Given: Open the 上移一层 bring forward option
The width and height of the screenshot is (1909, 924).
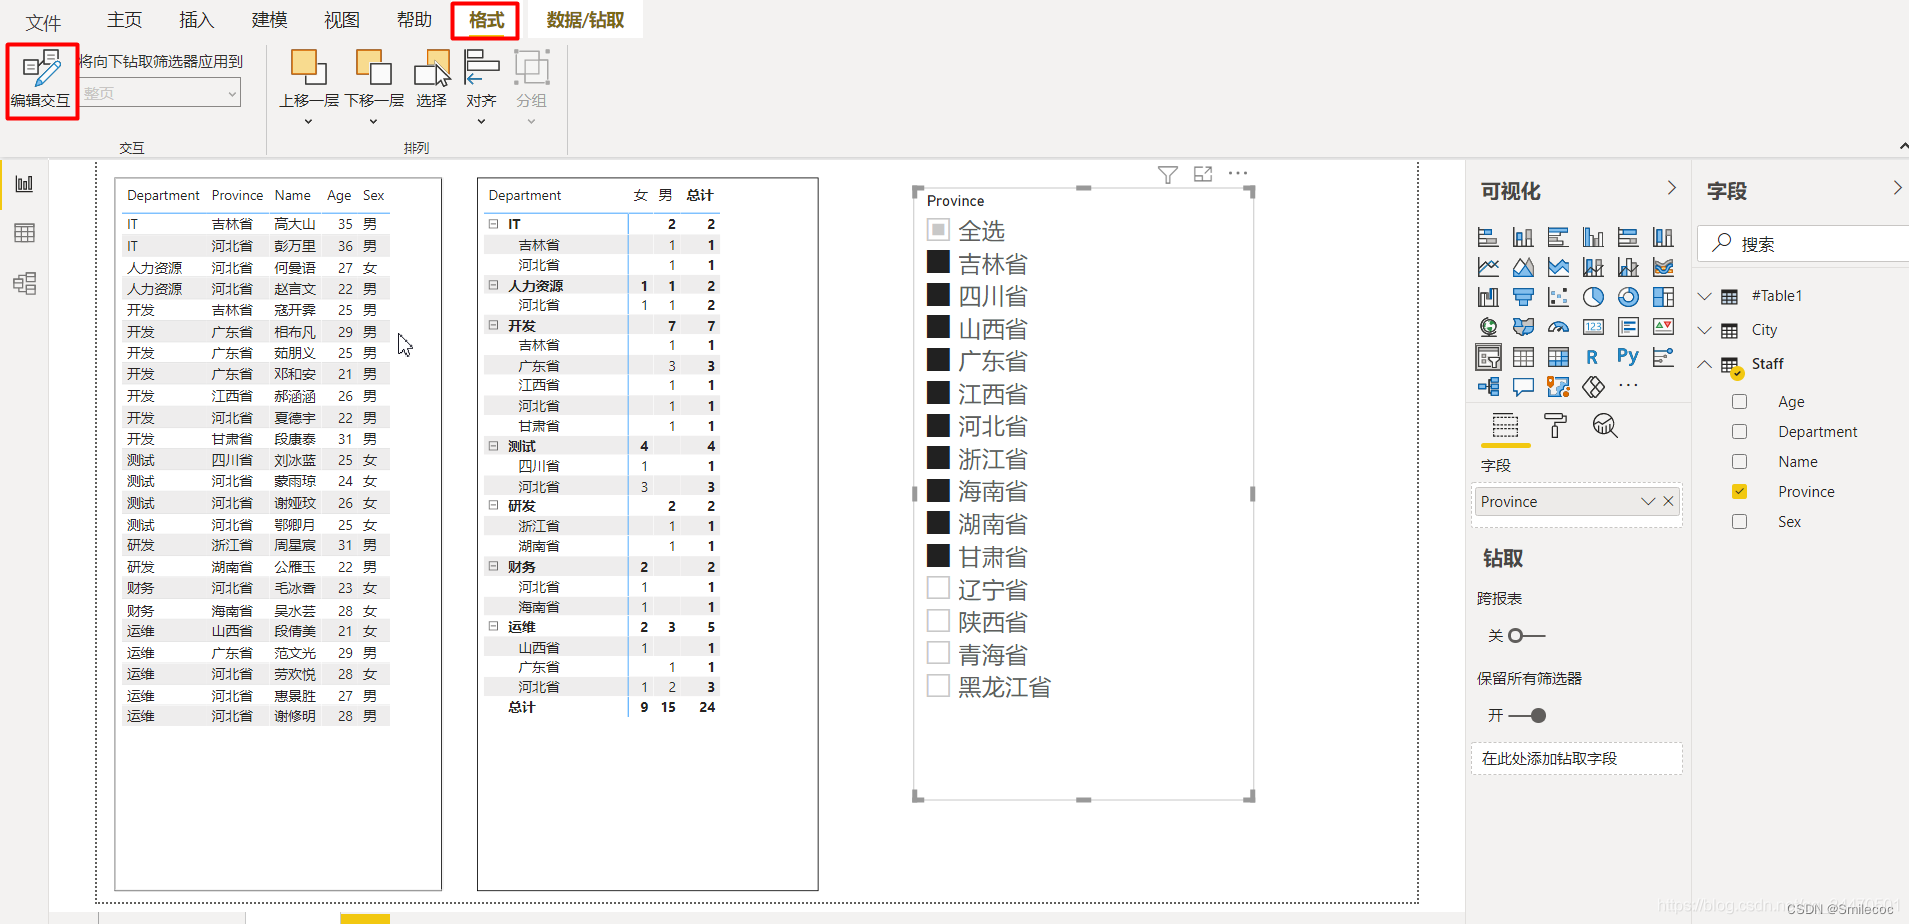Looking at the screenshot, I should [x=308, y=87].
